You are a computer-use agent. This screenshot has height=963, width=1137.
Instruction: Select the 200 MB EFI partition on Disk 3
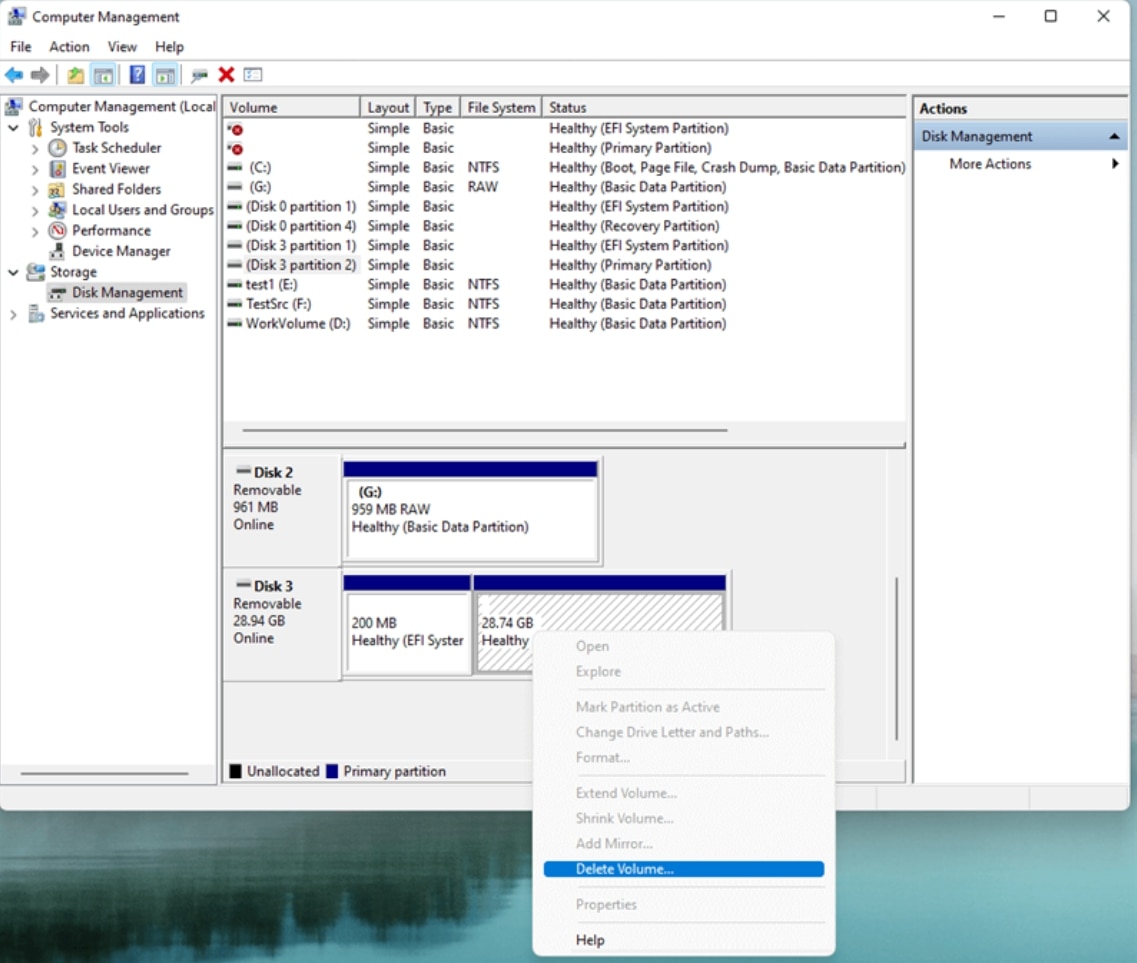(x=407, y=624)
